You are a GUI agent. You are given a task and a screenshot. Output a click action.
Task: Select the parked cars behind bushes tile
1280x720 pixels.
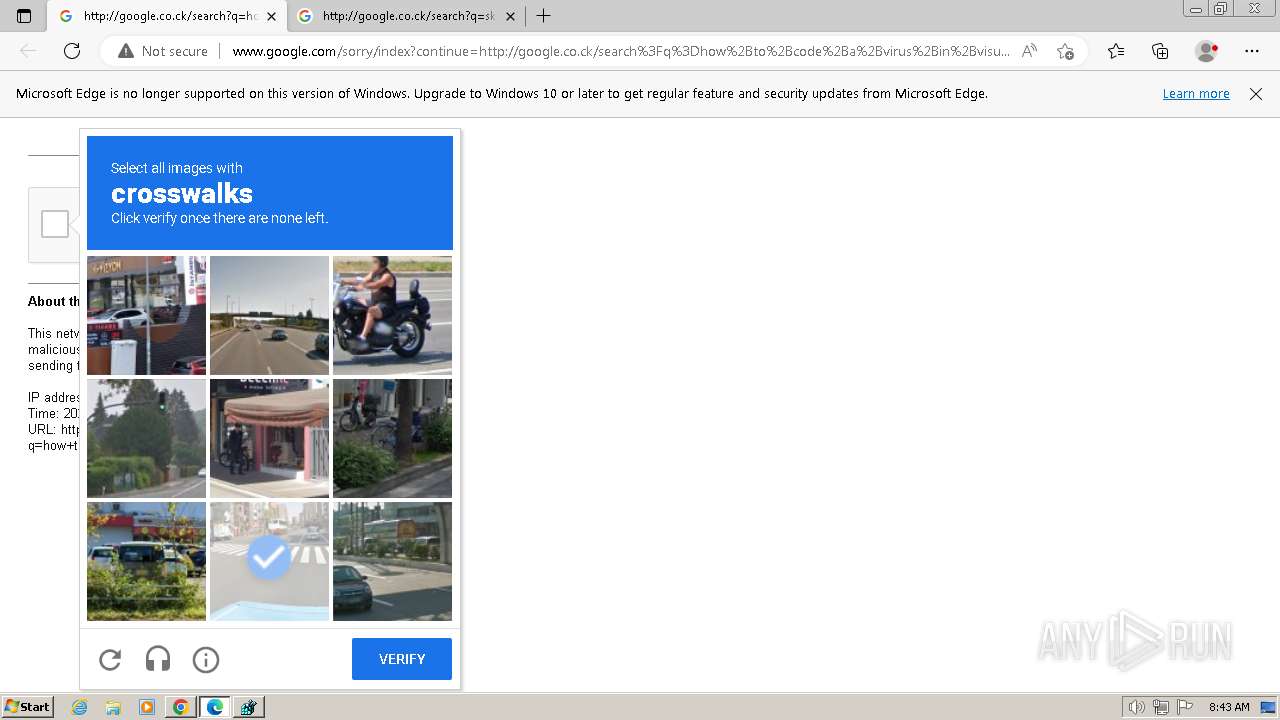coord(146,561)
